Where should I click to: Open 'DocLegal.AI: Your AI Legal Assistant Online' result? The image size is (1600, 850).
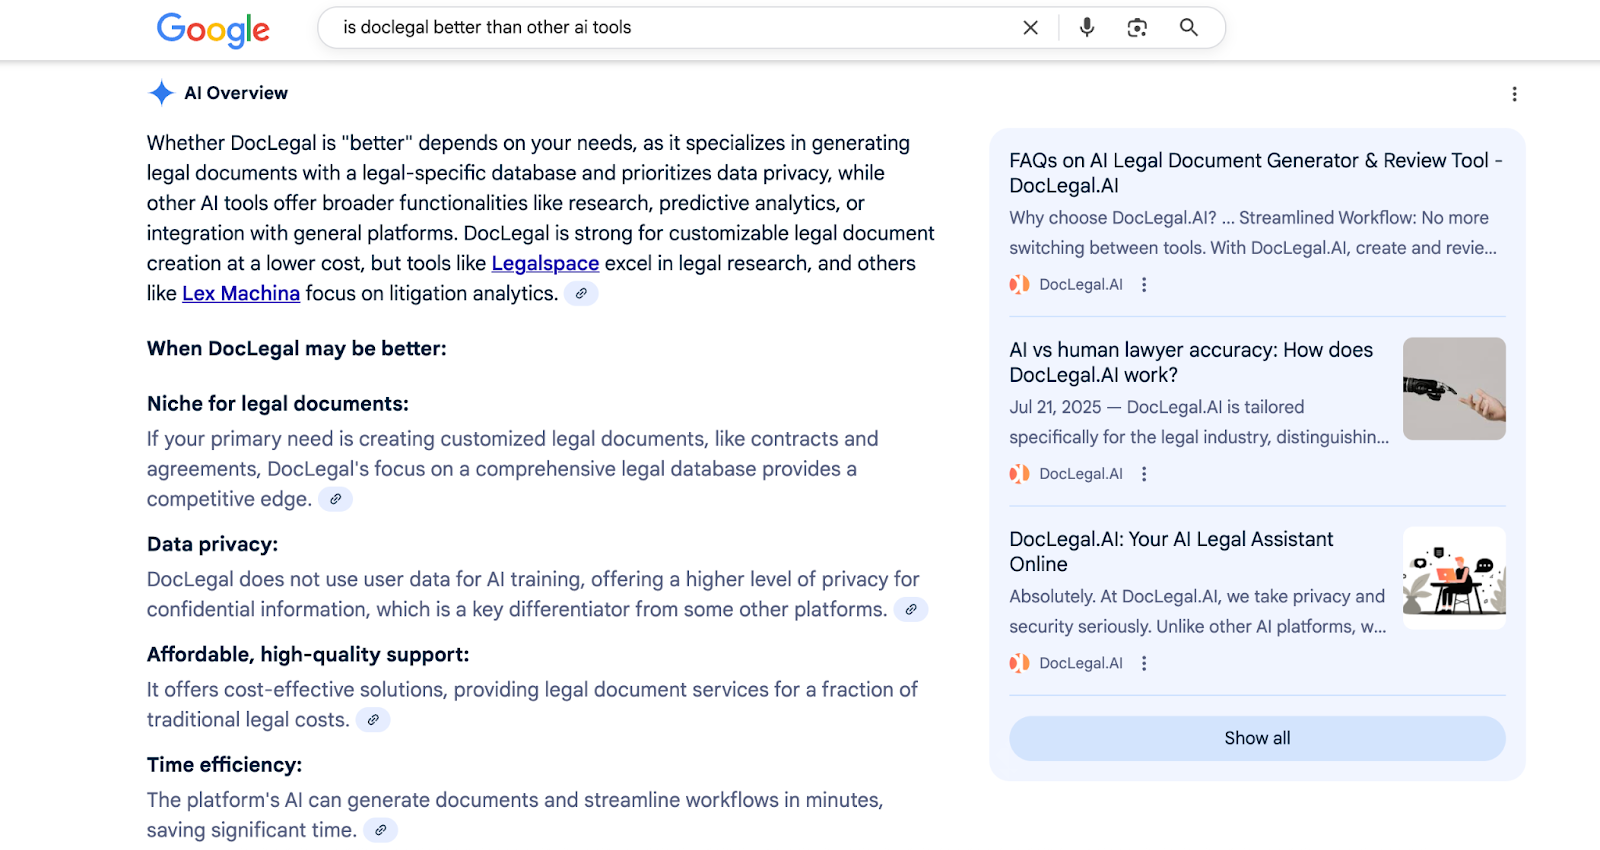pyautogui.click(x=1171, y=551)
